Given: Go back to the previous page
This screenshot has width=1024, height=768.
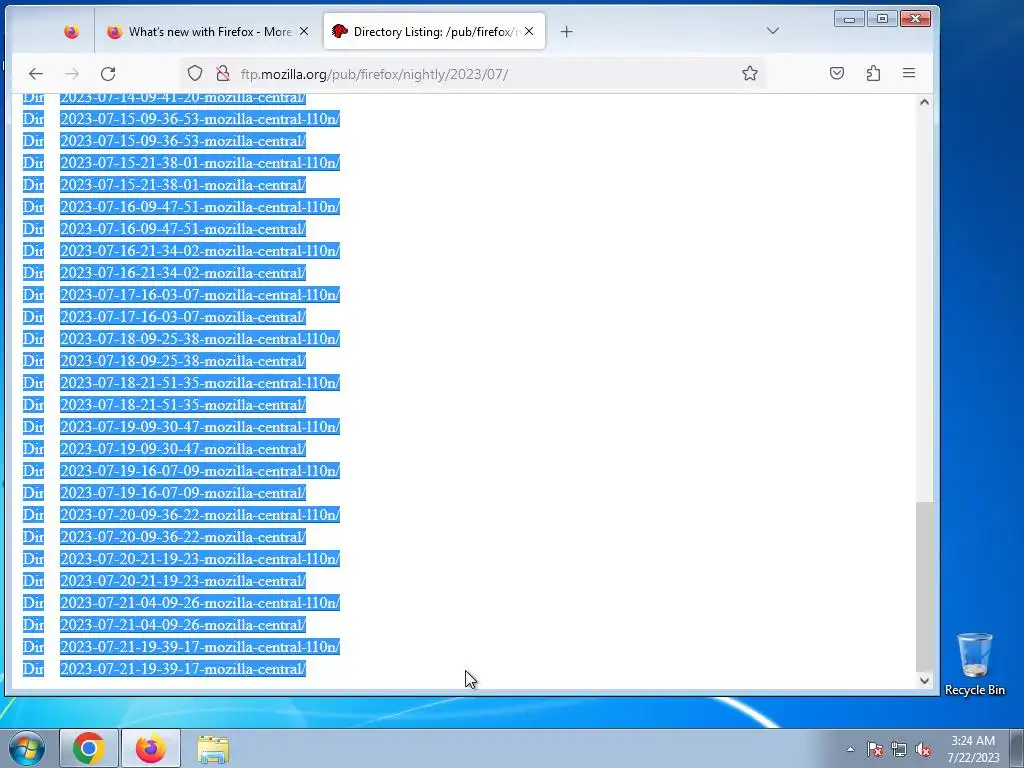Looking at the screenshot, I should 36,74.
